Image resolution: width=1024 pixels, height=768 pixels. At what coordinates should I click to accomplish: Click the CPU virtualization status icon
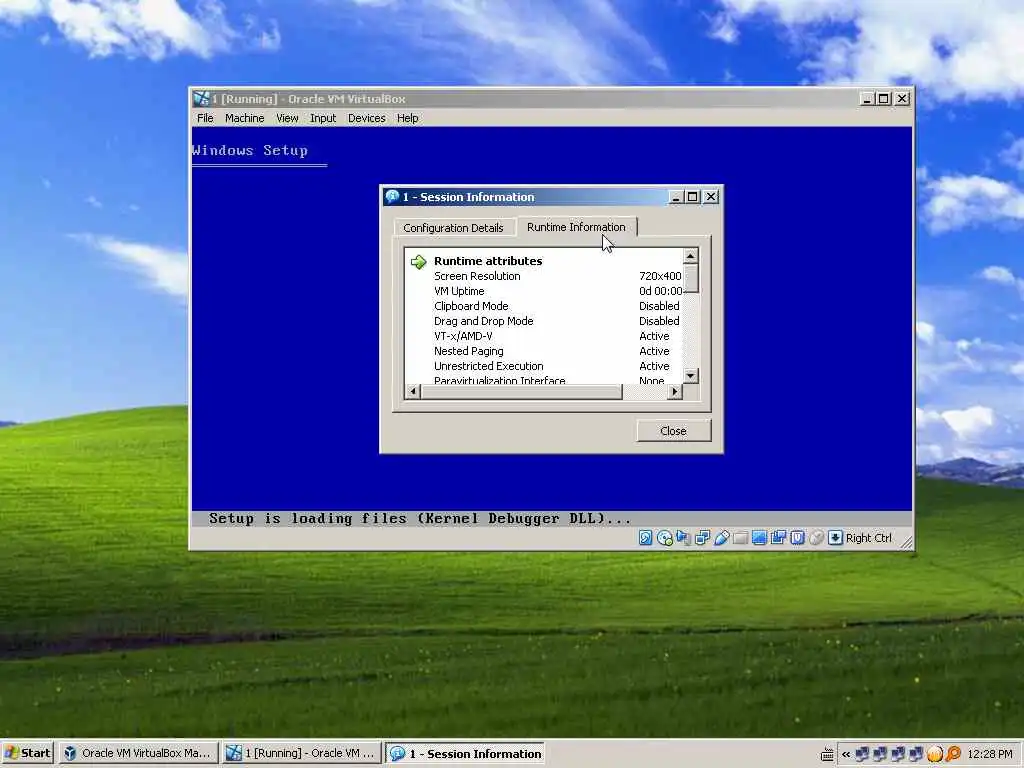pyautogui.click(x=797, y=537)
